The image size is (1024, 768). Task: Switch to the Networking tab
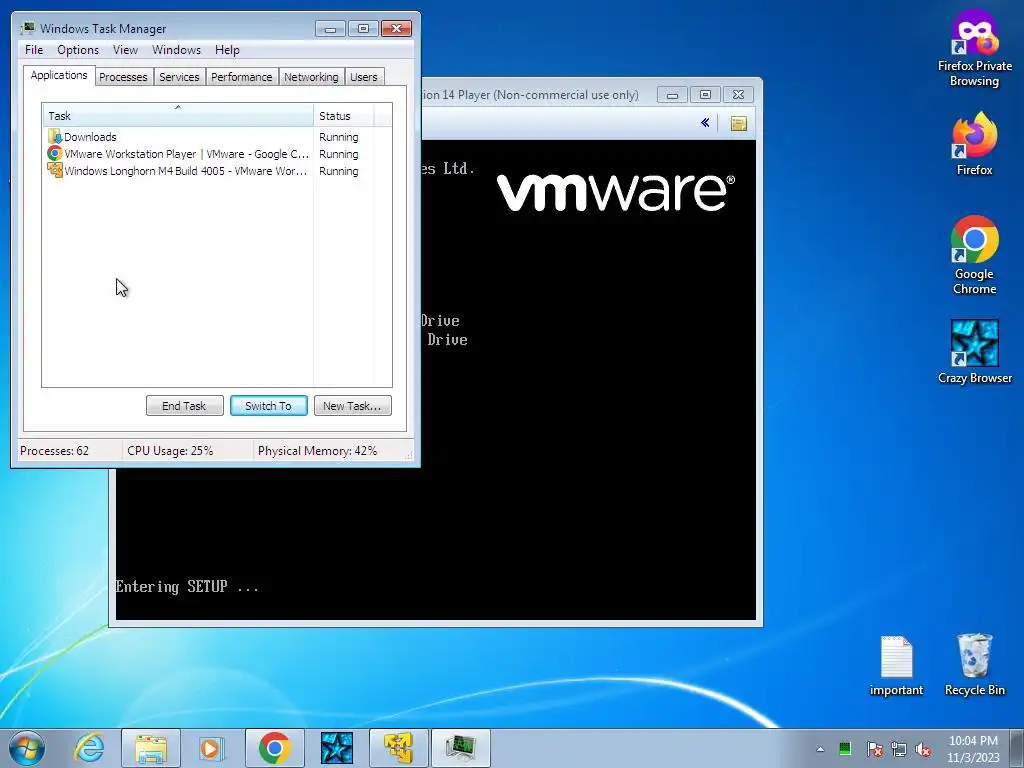tap(311, 77)
